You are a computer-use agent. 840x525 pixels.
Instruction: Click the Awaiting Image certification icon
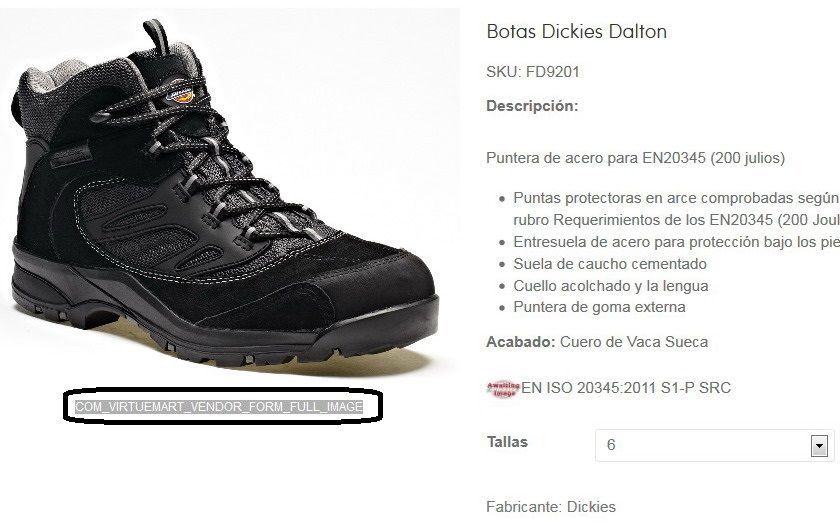point(503,388)
